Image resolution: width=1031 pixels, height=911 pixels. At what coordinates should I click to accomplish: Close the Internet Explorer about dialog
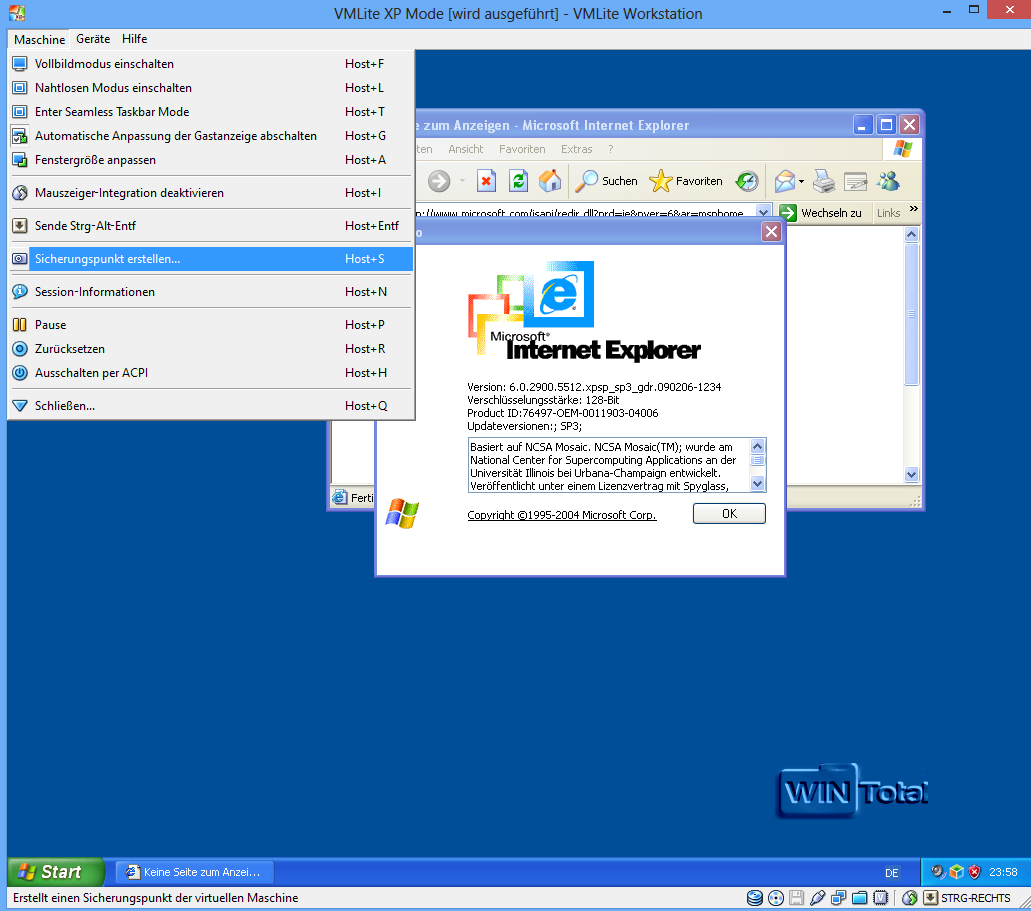tap(771, 232)
